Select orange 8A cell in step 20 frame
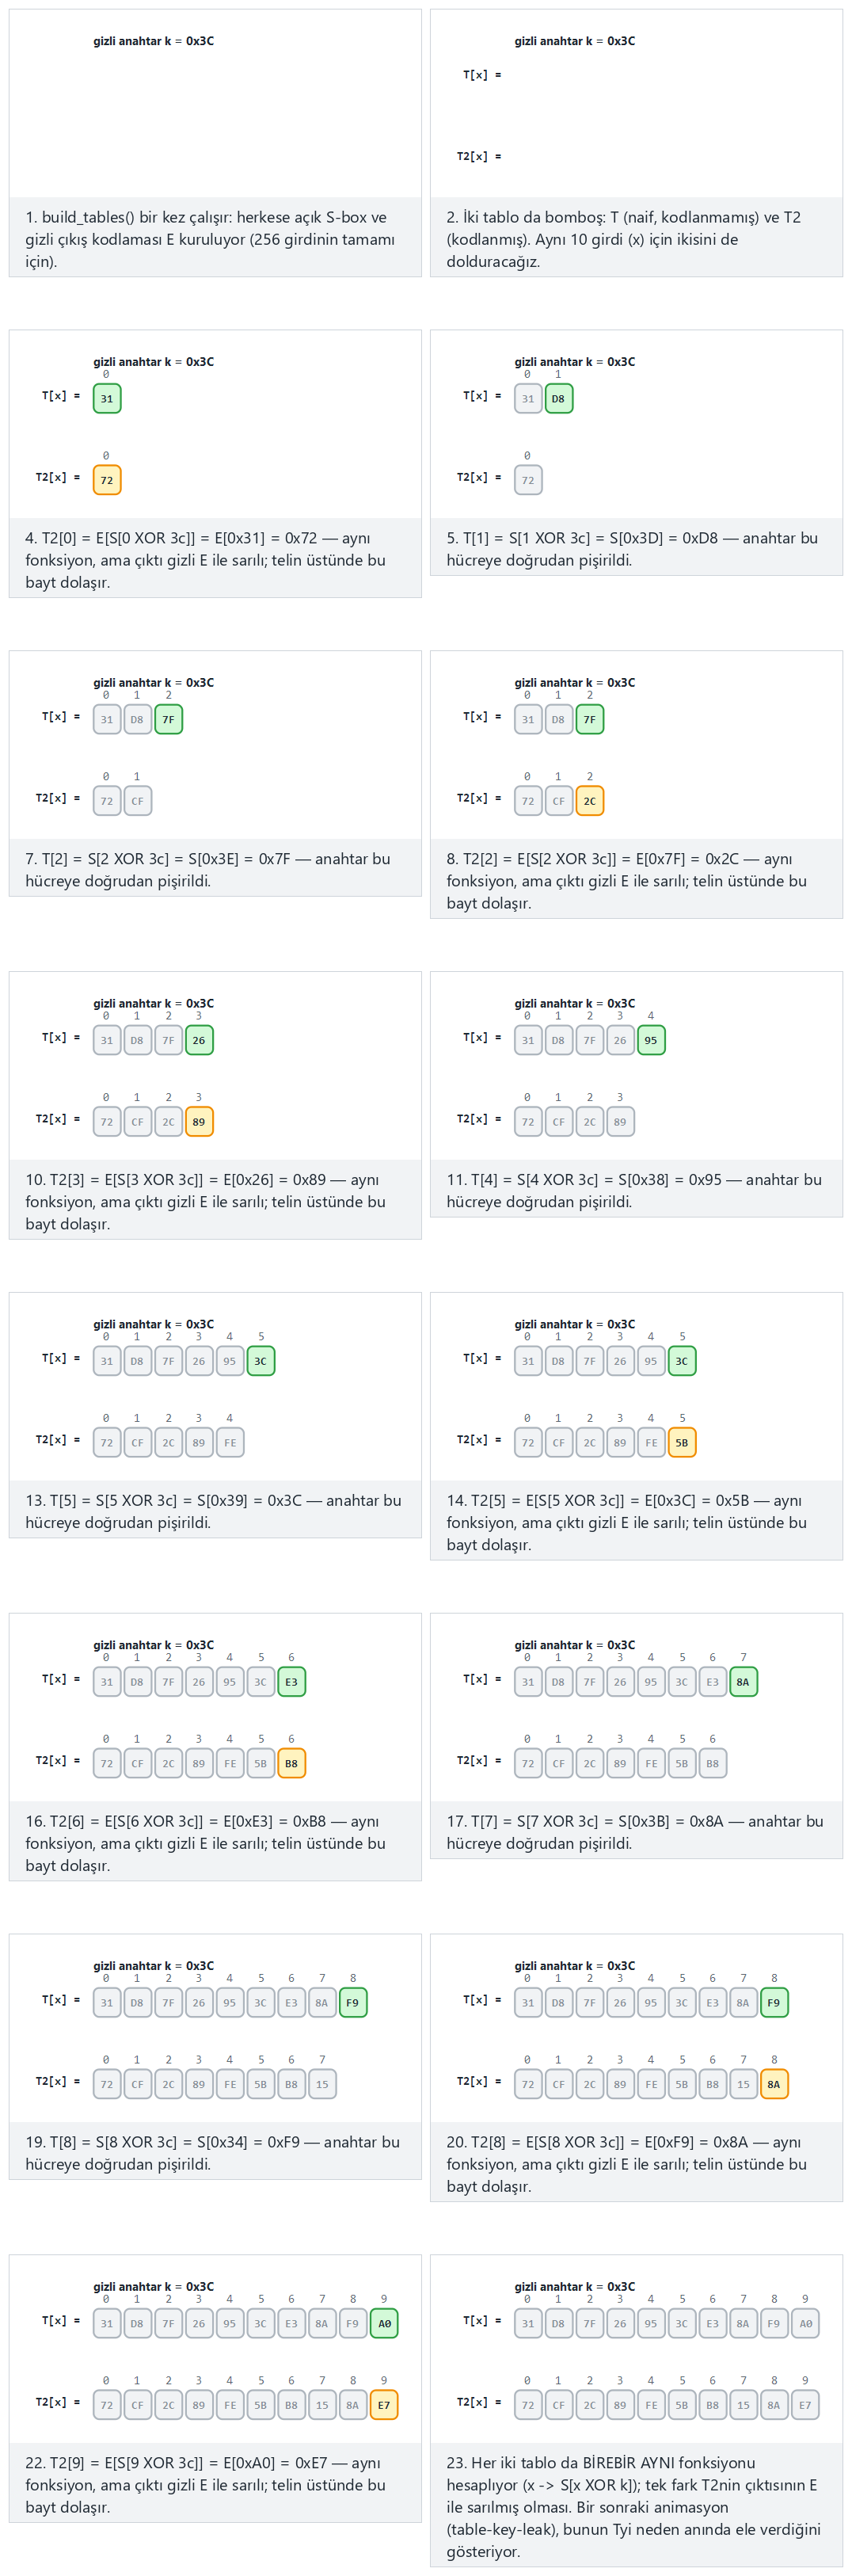The height and width of the screenshot is (2576, 852). (x=774, y=2085)
